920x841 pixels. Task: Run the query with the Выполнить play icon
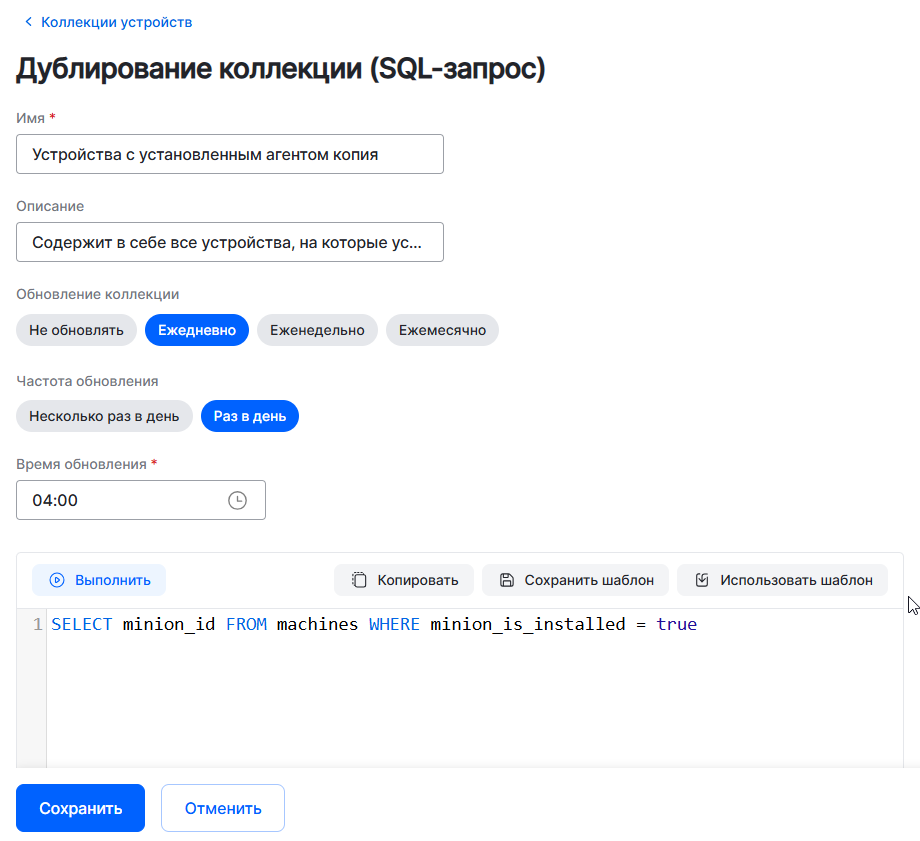[57, 580]
